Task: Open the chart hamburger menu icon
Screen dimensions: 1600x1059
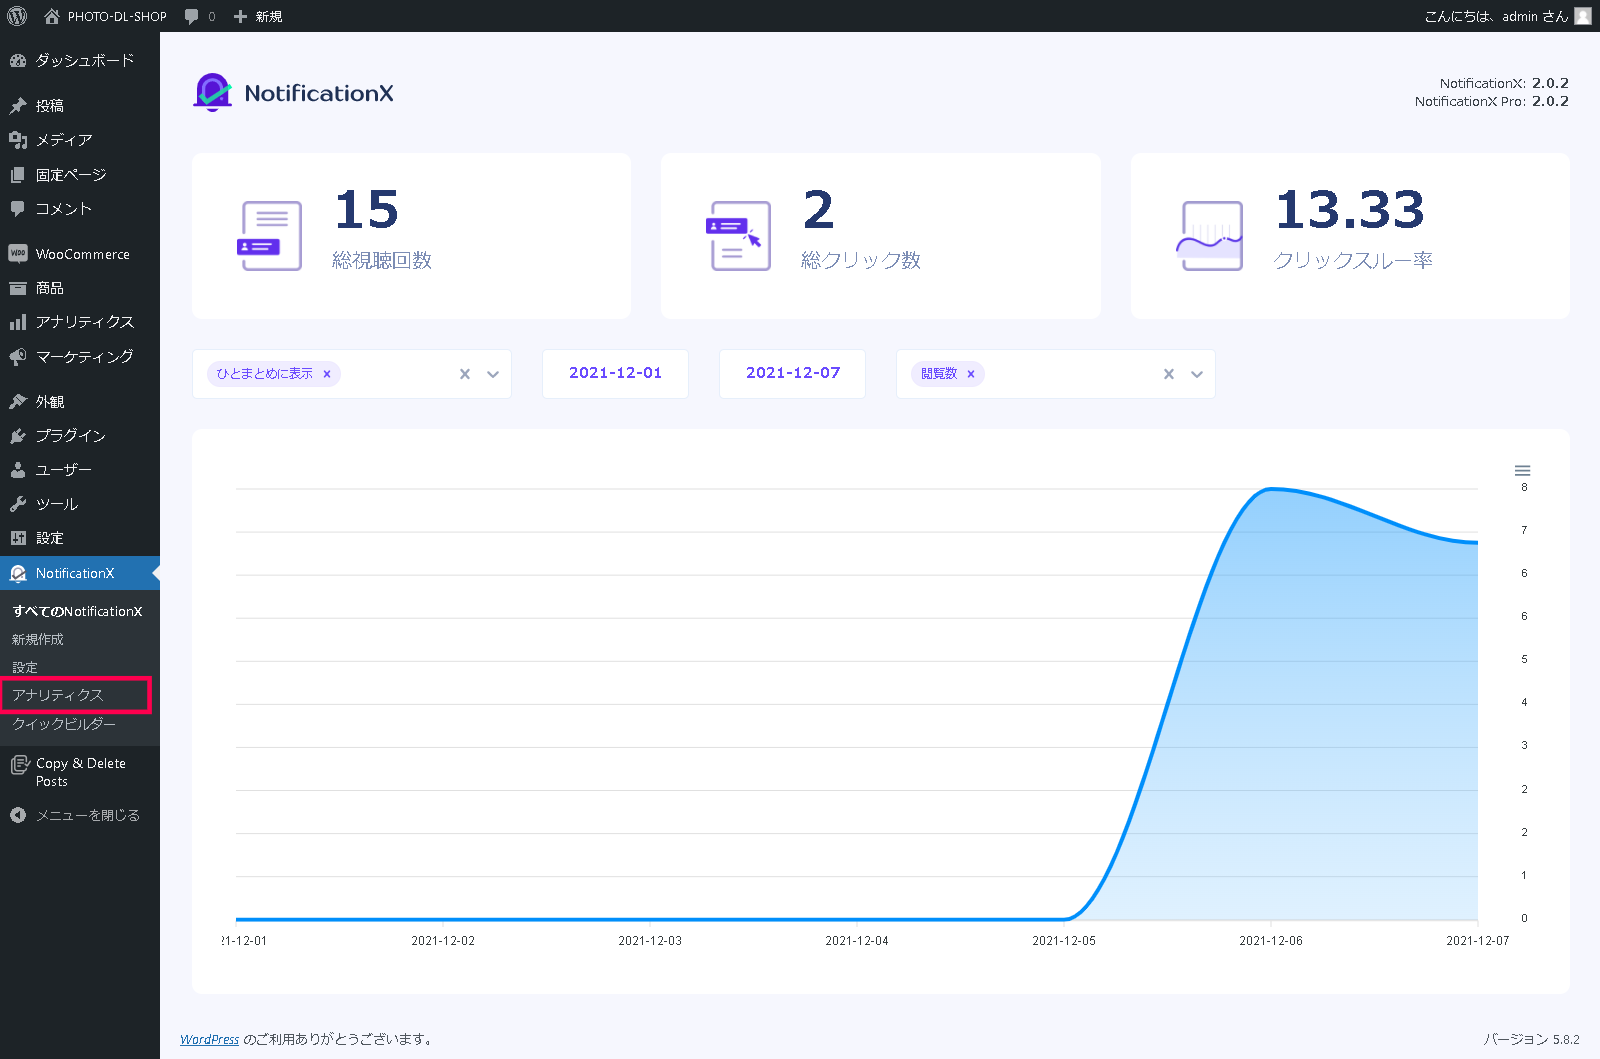Action: [1522, 470]
